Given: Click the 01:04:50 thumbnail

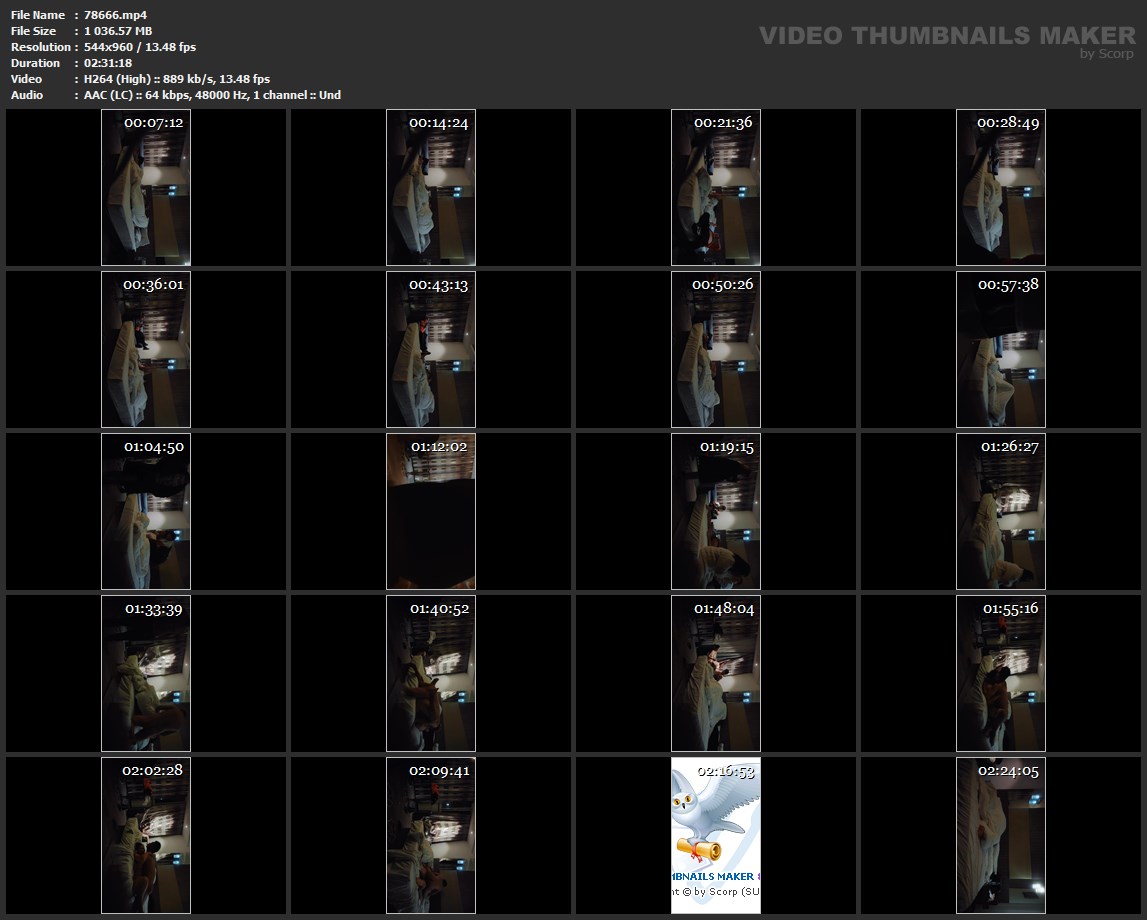Looking at the screenshot, I should coord(146,512).
